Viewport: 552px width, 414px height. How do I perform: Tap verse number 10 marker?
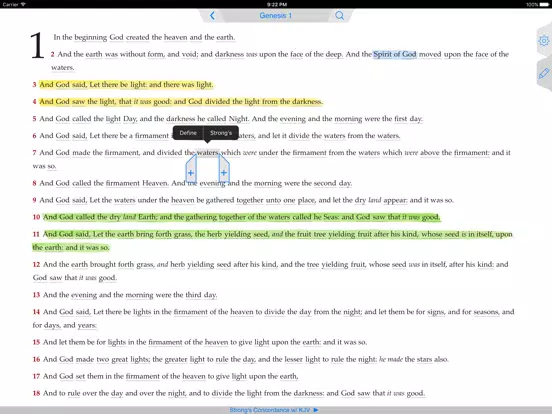coord(36,217)
